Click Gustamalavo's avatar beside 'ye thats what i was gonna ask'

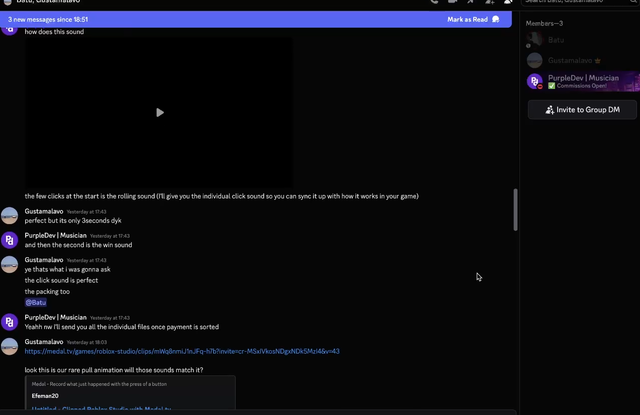(x=9, y=264)
